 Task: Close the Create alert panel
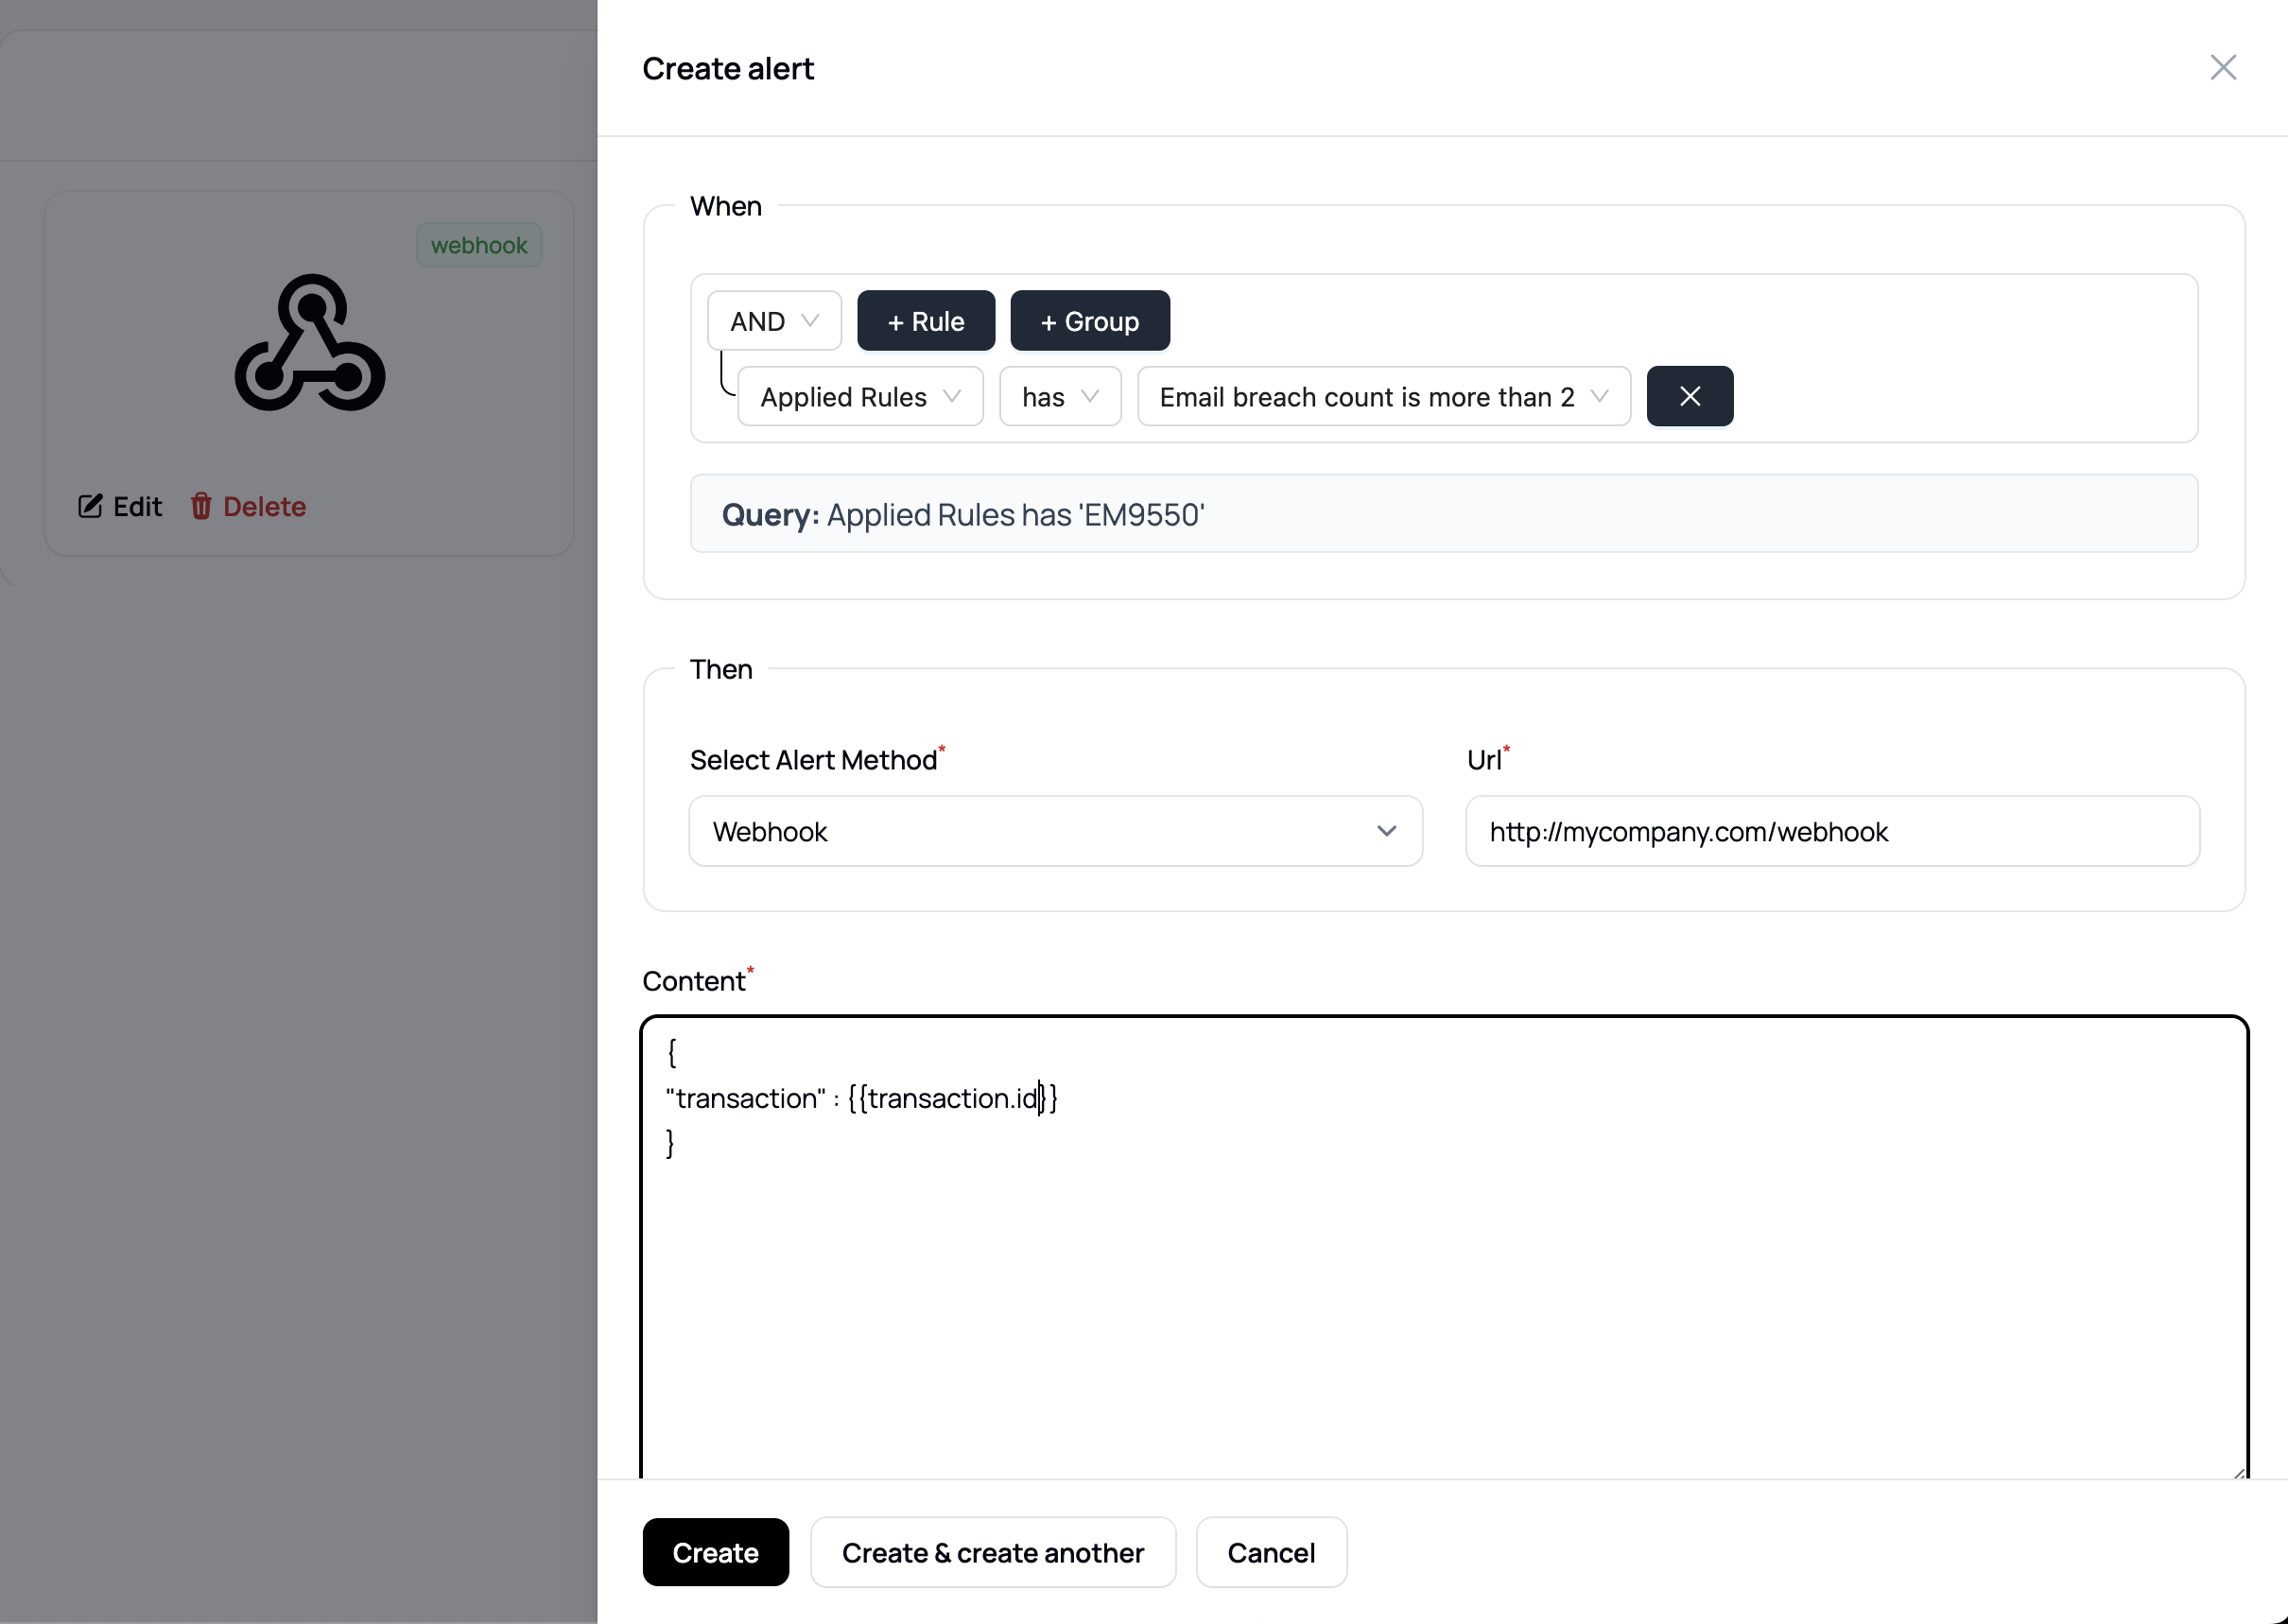(x=2222, y=68)
